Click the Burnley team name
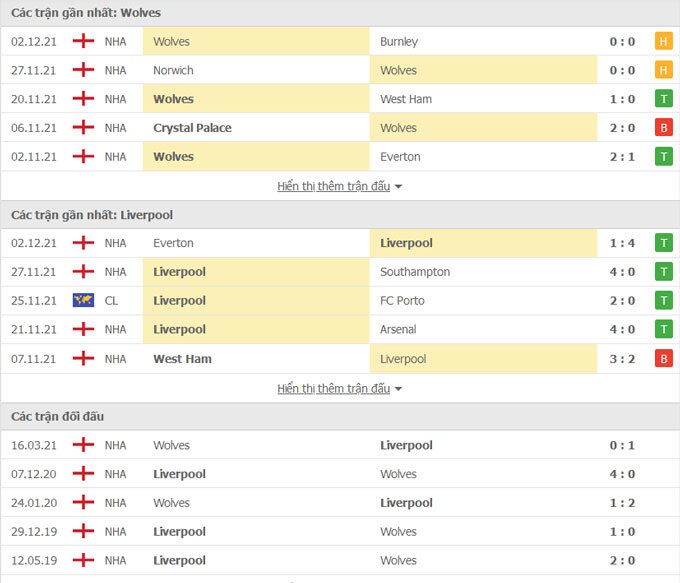The width and height of the screenshot is (680, 583). pyautogui.click(x=399, y=42)
